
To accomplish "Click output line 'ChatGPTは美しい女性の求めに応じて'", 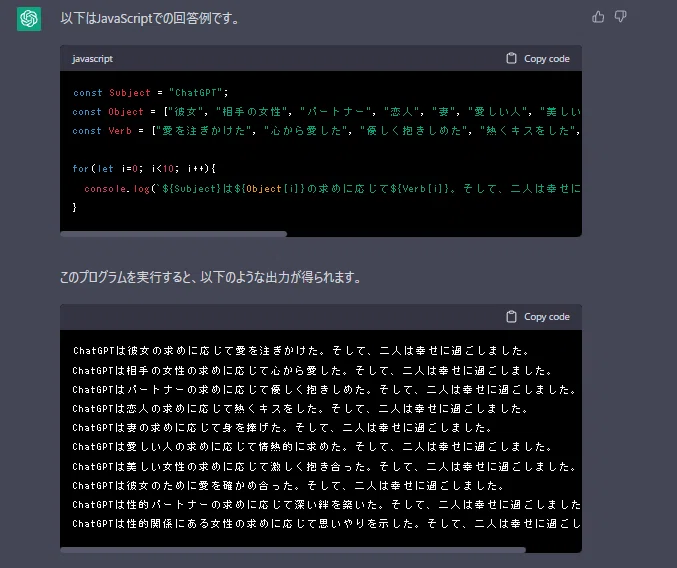I will click(324, 467).
